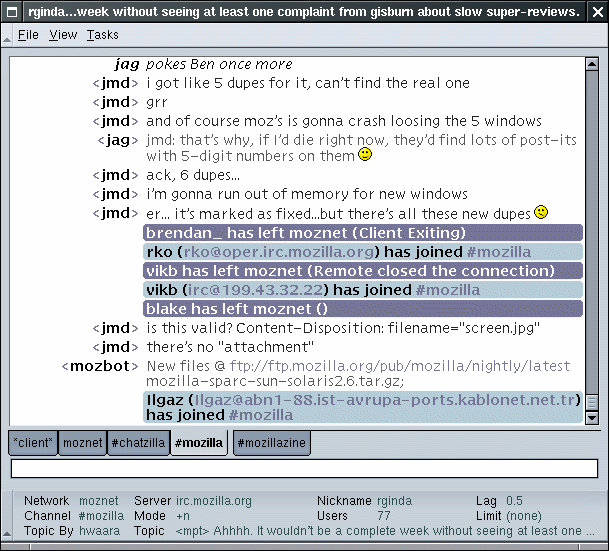Click the scrollbar down arrow

click(592, 418)
